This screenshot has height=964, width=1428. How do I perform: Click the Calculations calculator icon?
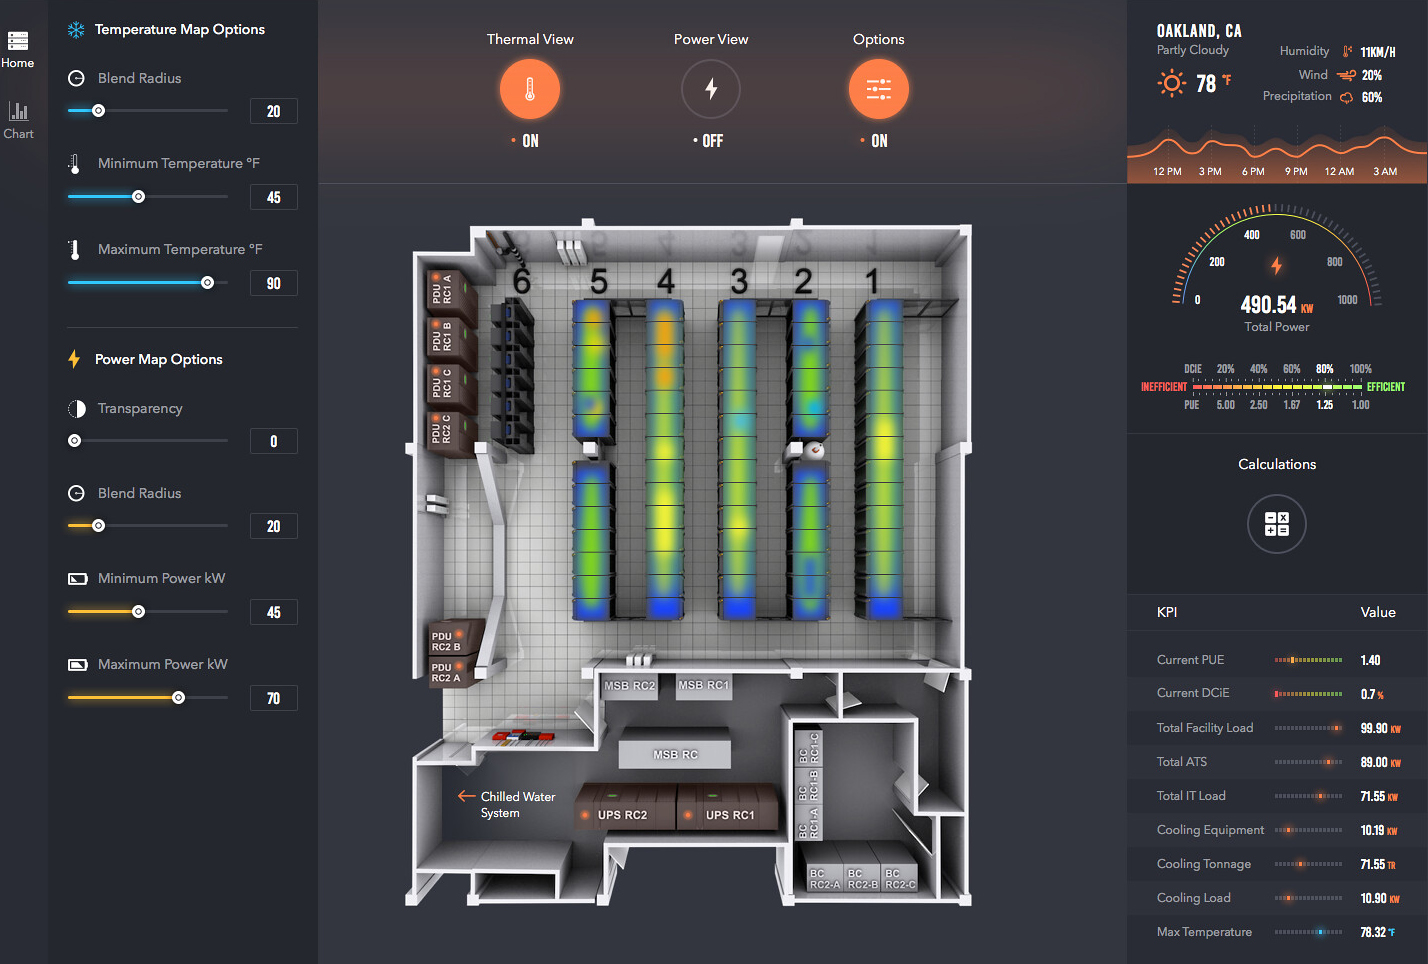click(1276, 524)
